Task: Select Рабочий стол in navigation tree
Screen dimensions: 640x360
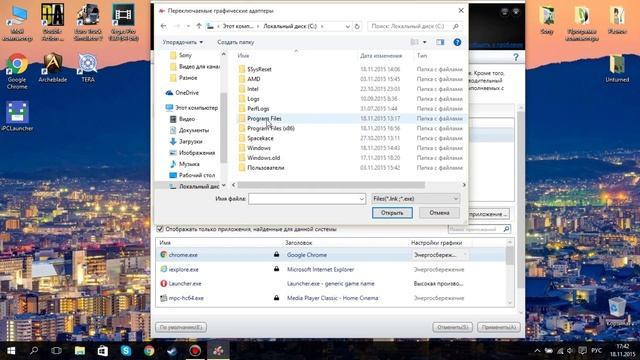Action: (196, 175)
